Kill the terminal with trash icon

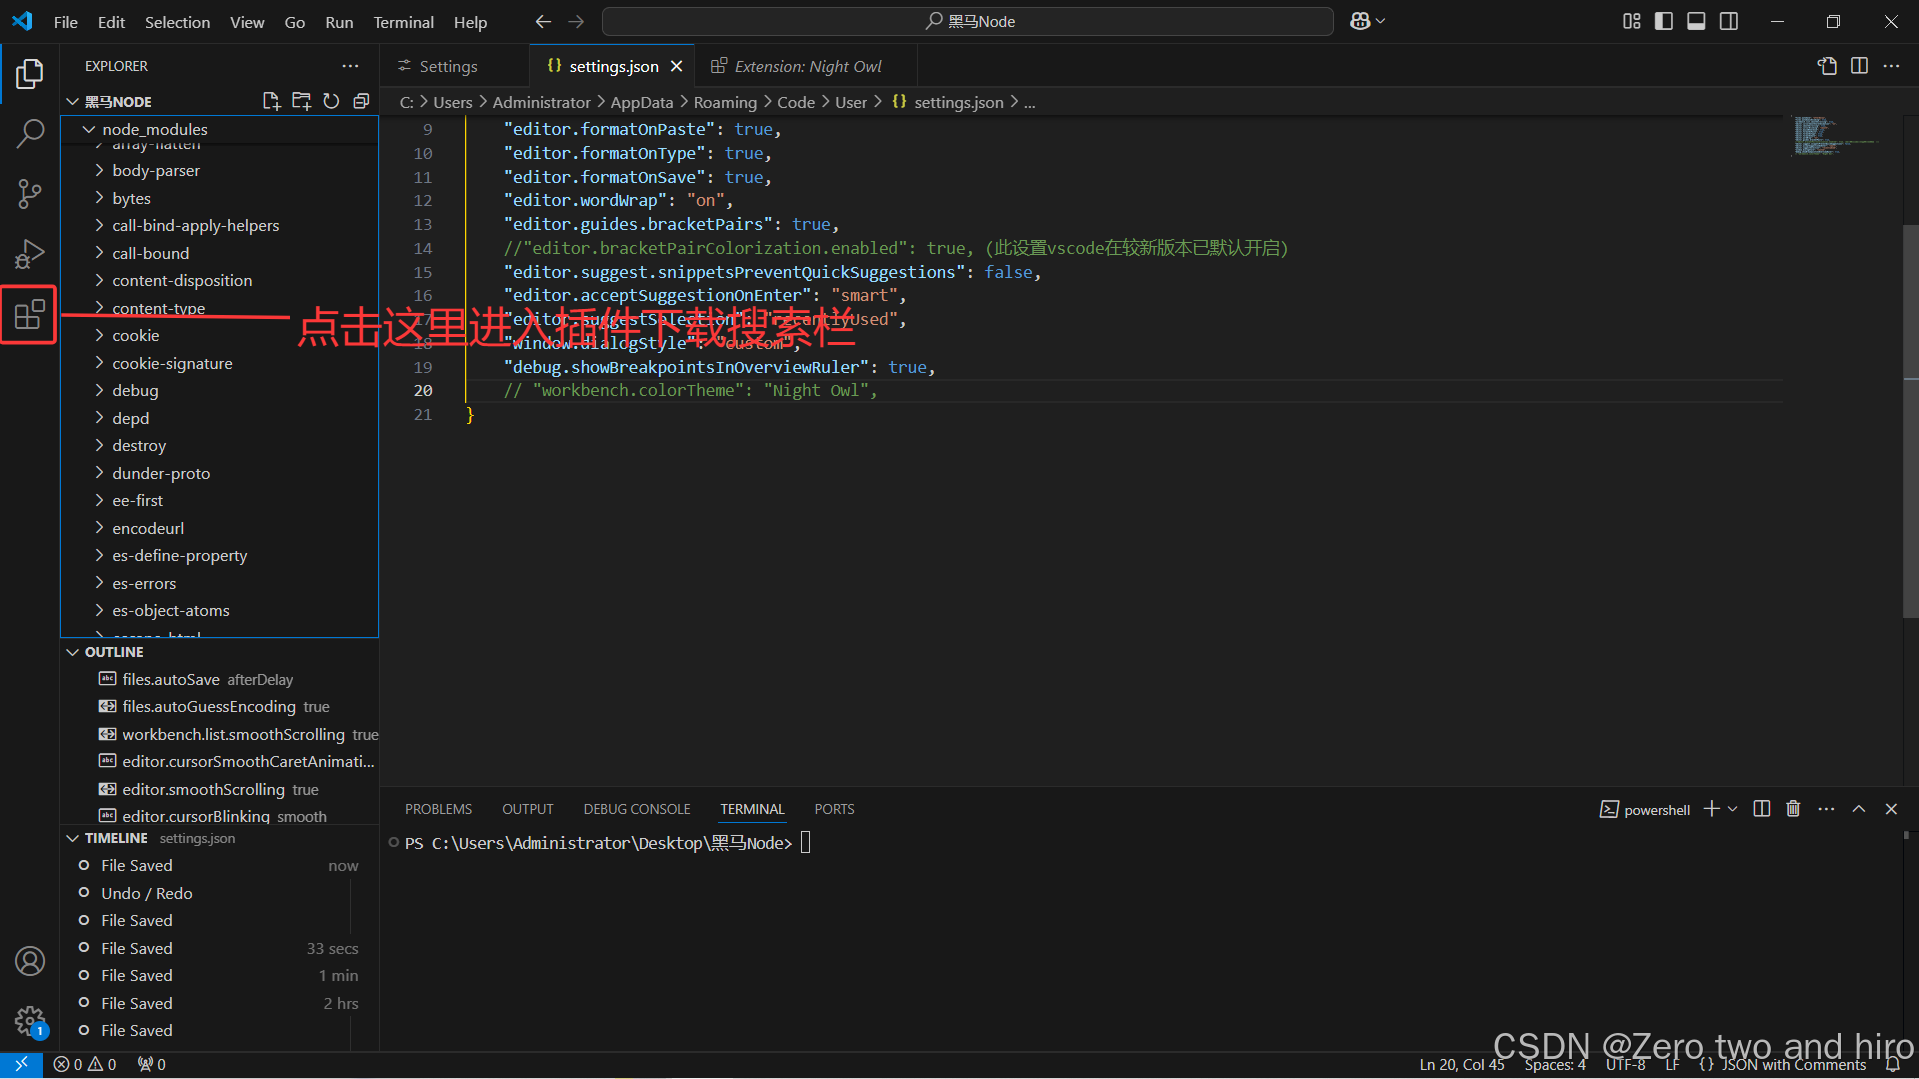coord(1793,809)
